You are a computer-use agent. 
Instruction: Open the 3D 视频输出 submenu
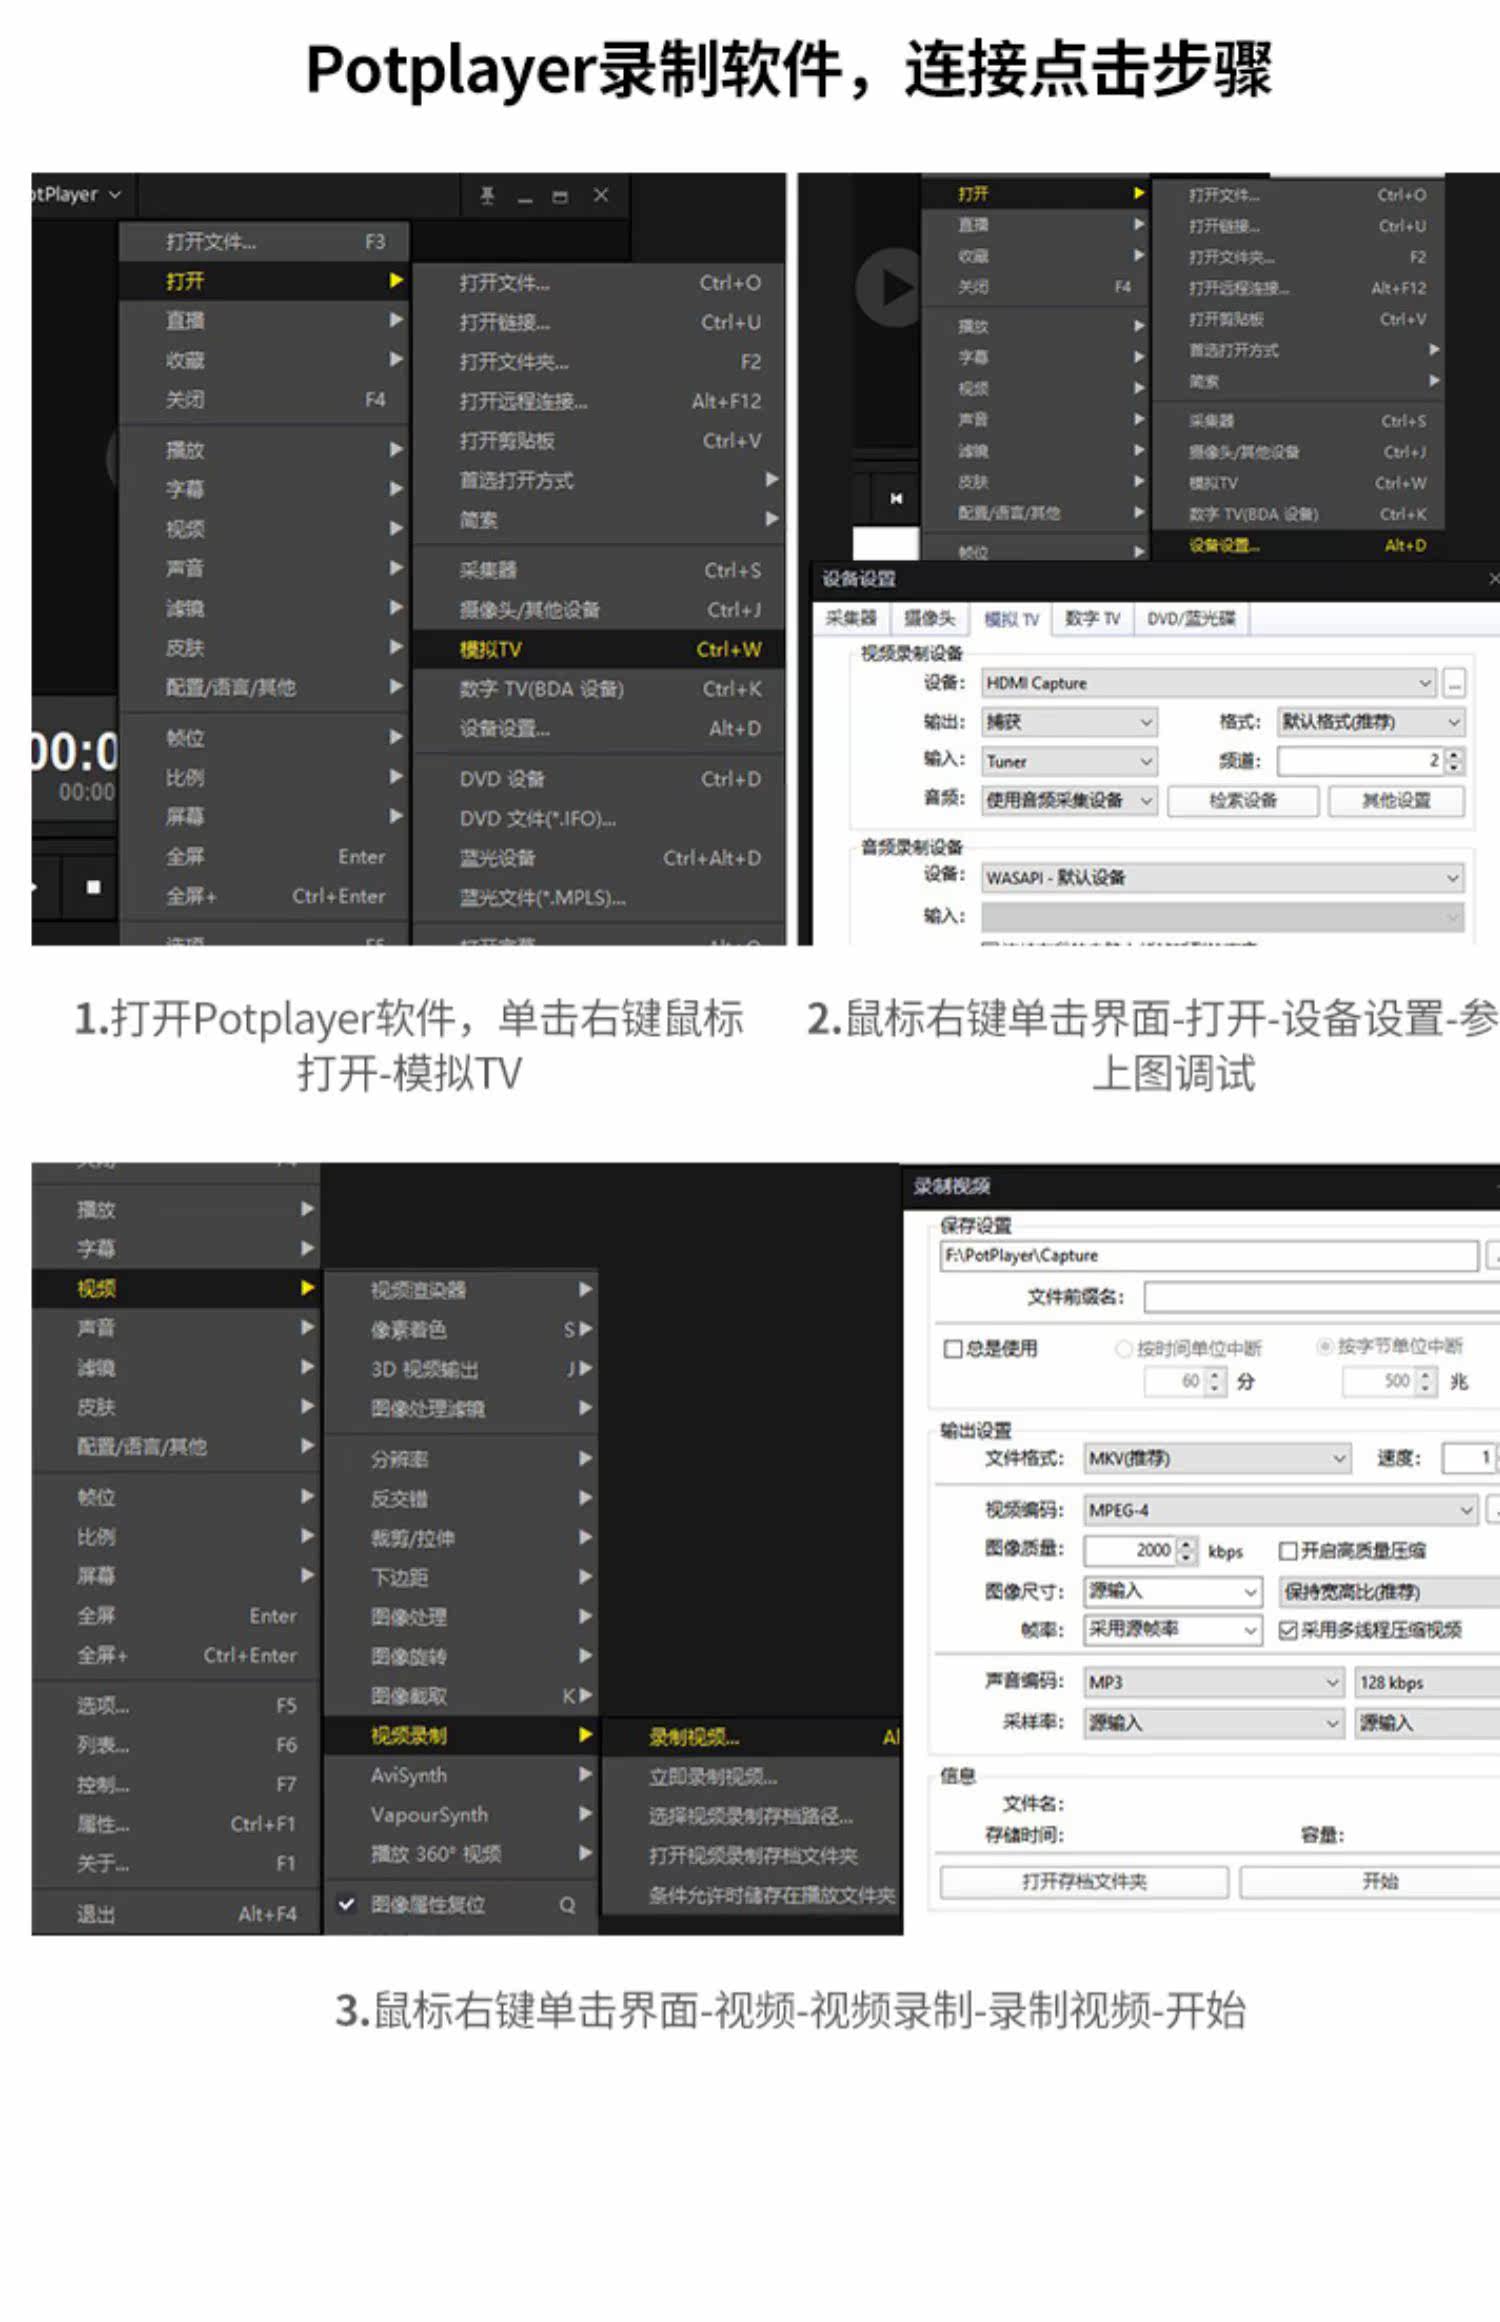[462, 1369]
